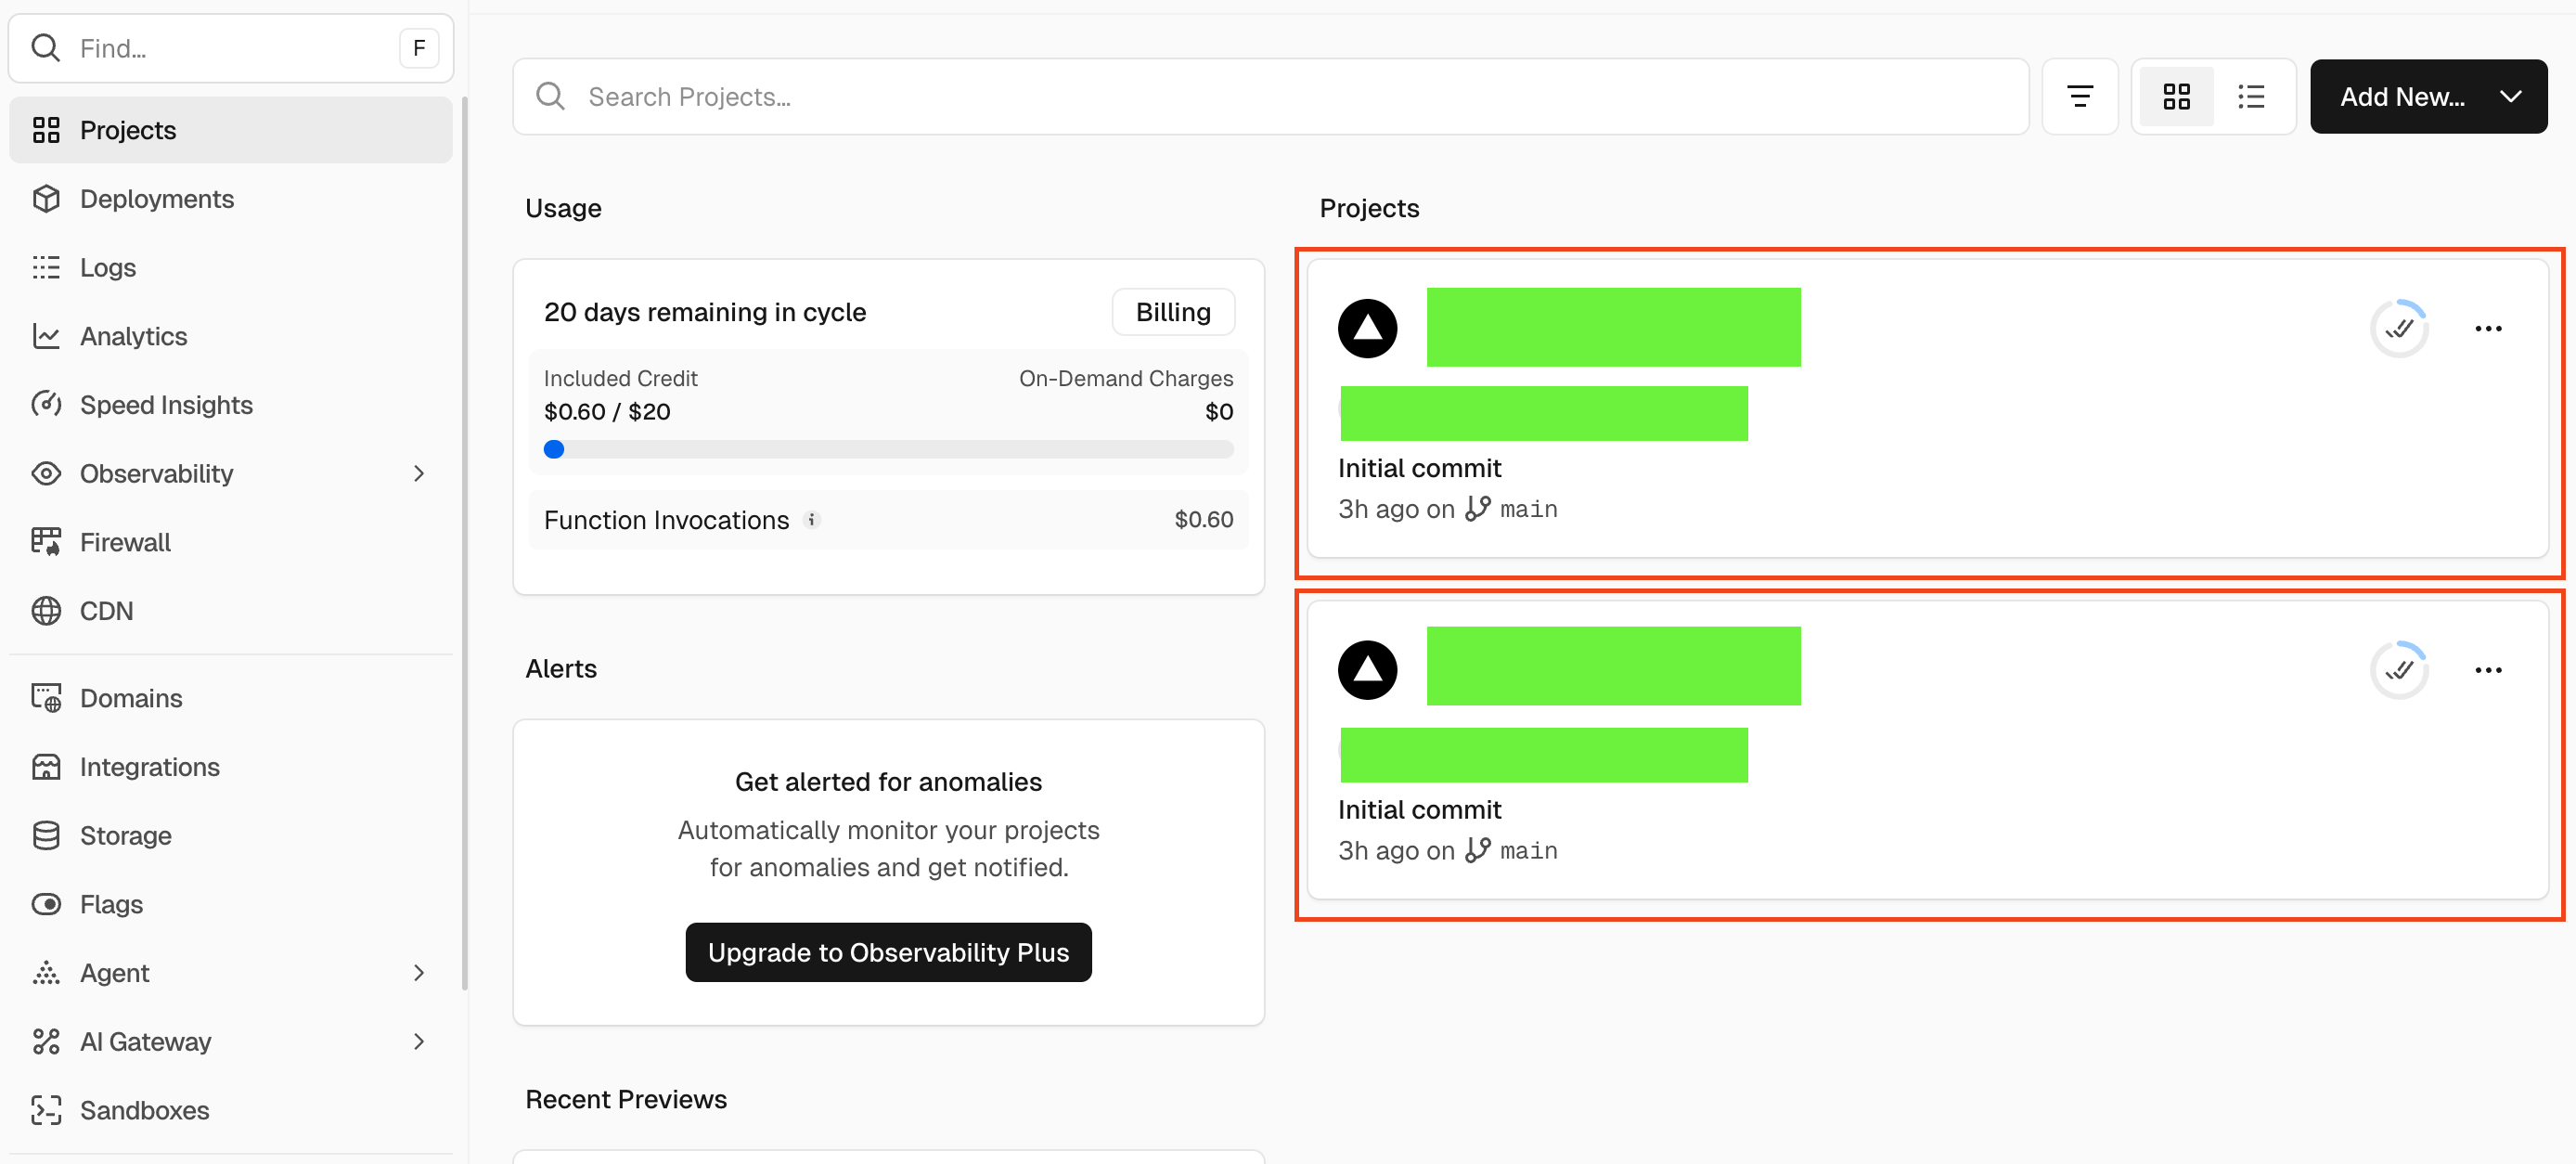This screenshot has height=1164, width=2576.
Task: Click the included credit usage progress bar
Action: [x=887, y=449]
